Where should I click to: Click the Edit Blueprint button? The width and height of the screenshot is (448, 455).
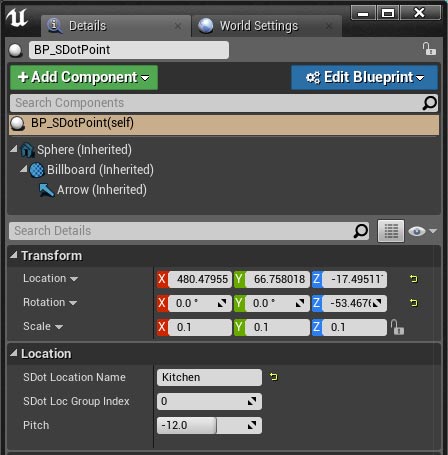pyautogui.click(x=364, y=77)
